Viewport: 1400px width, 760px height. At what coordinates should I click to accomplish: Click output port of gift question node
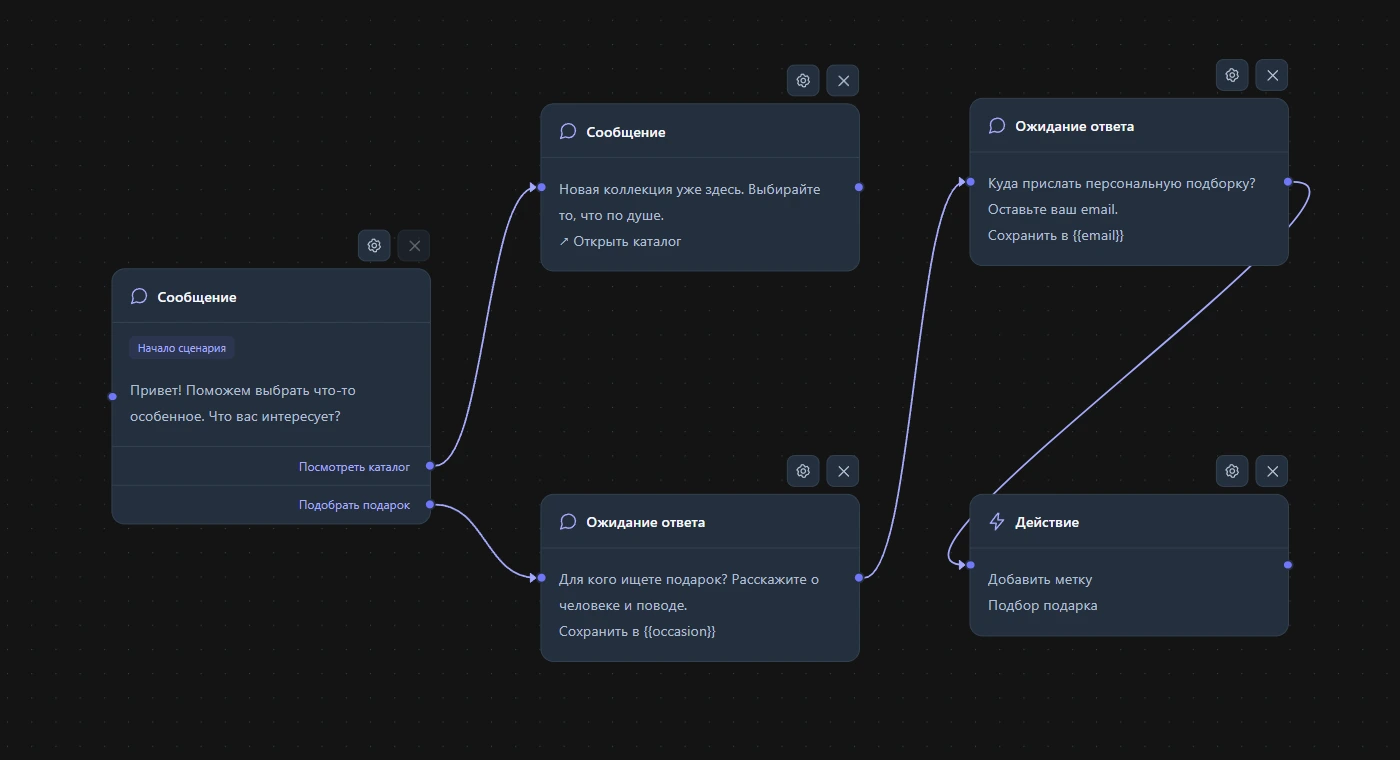click(x=859, y=577)
